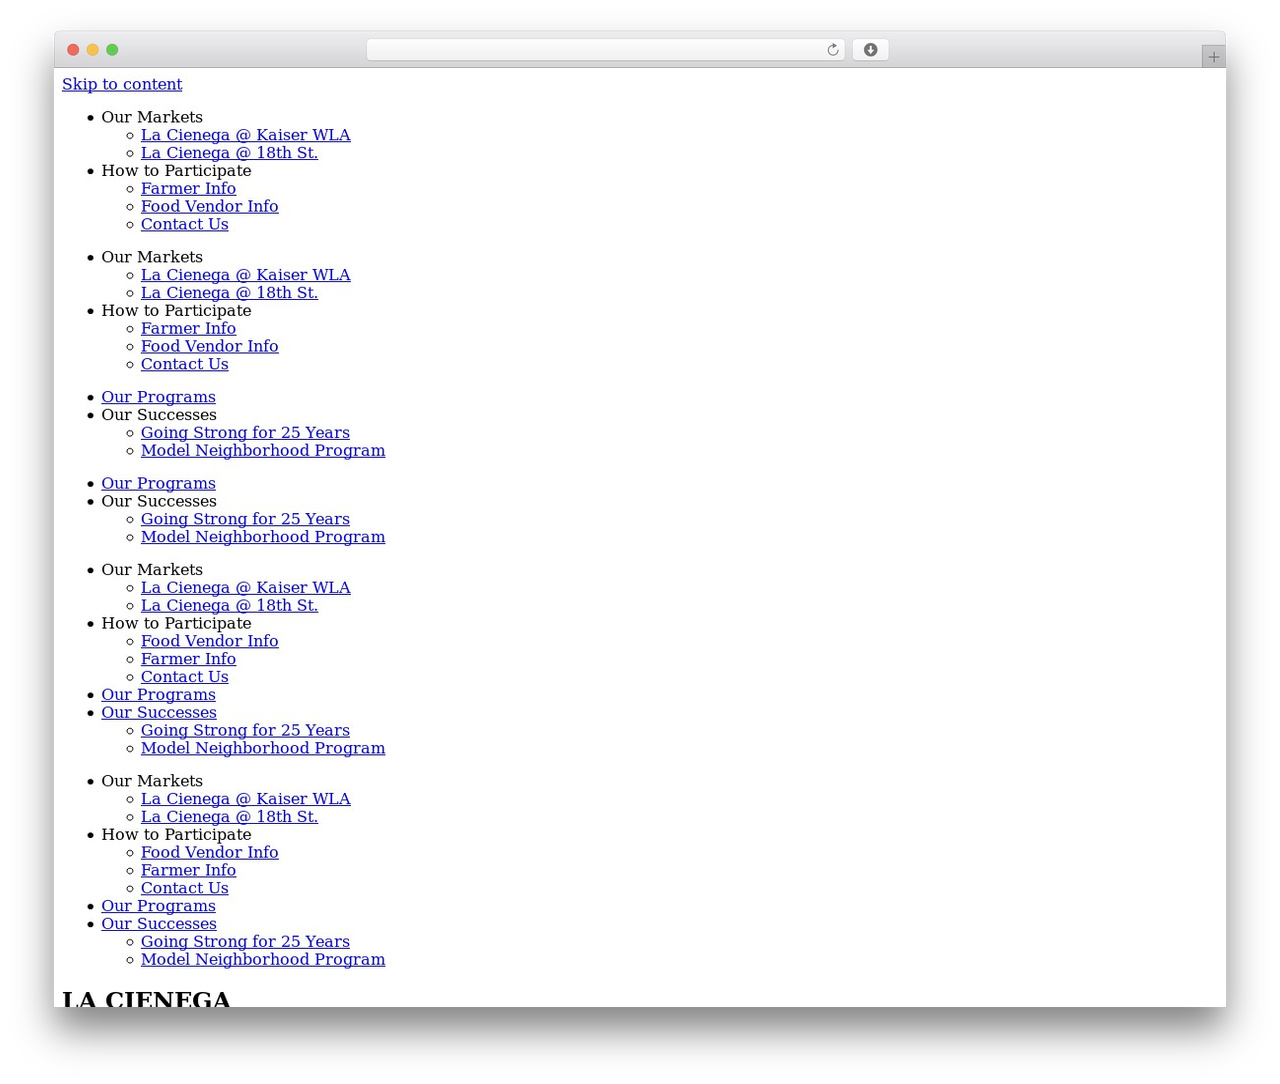Open the last Model Neighborhood Program link
This screenshot has width=1280, height=1084.
[263, 960]
